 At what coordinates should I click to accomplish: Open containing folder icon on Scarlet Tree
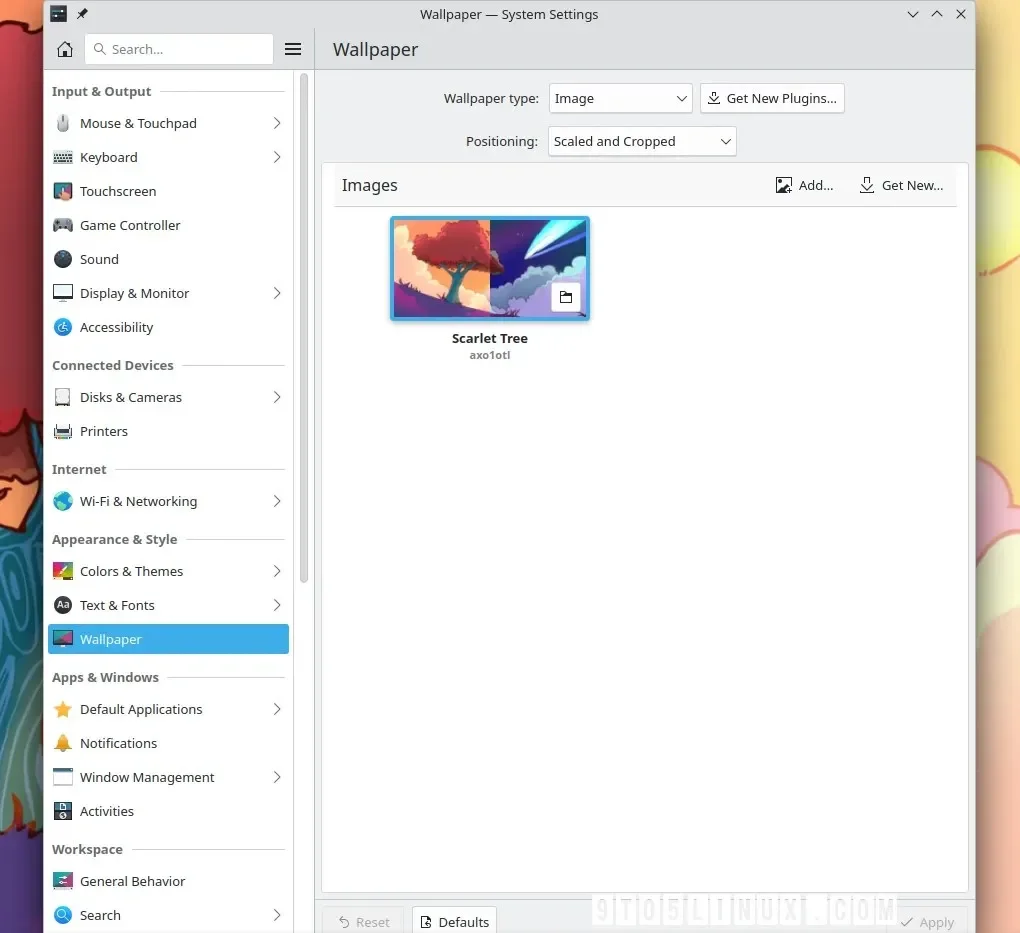tap(565, 297)
